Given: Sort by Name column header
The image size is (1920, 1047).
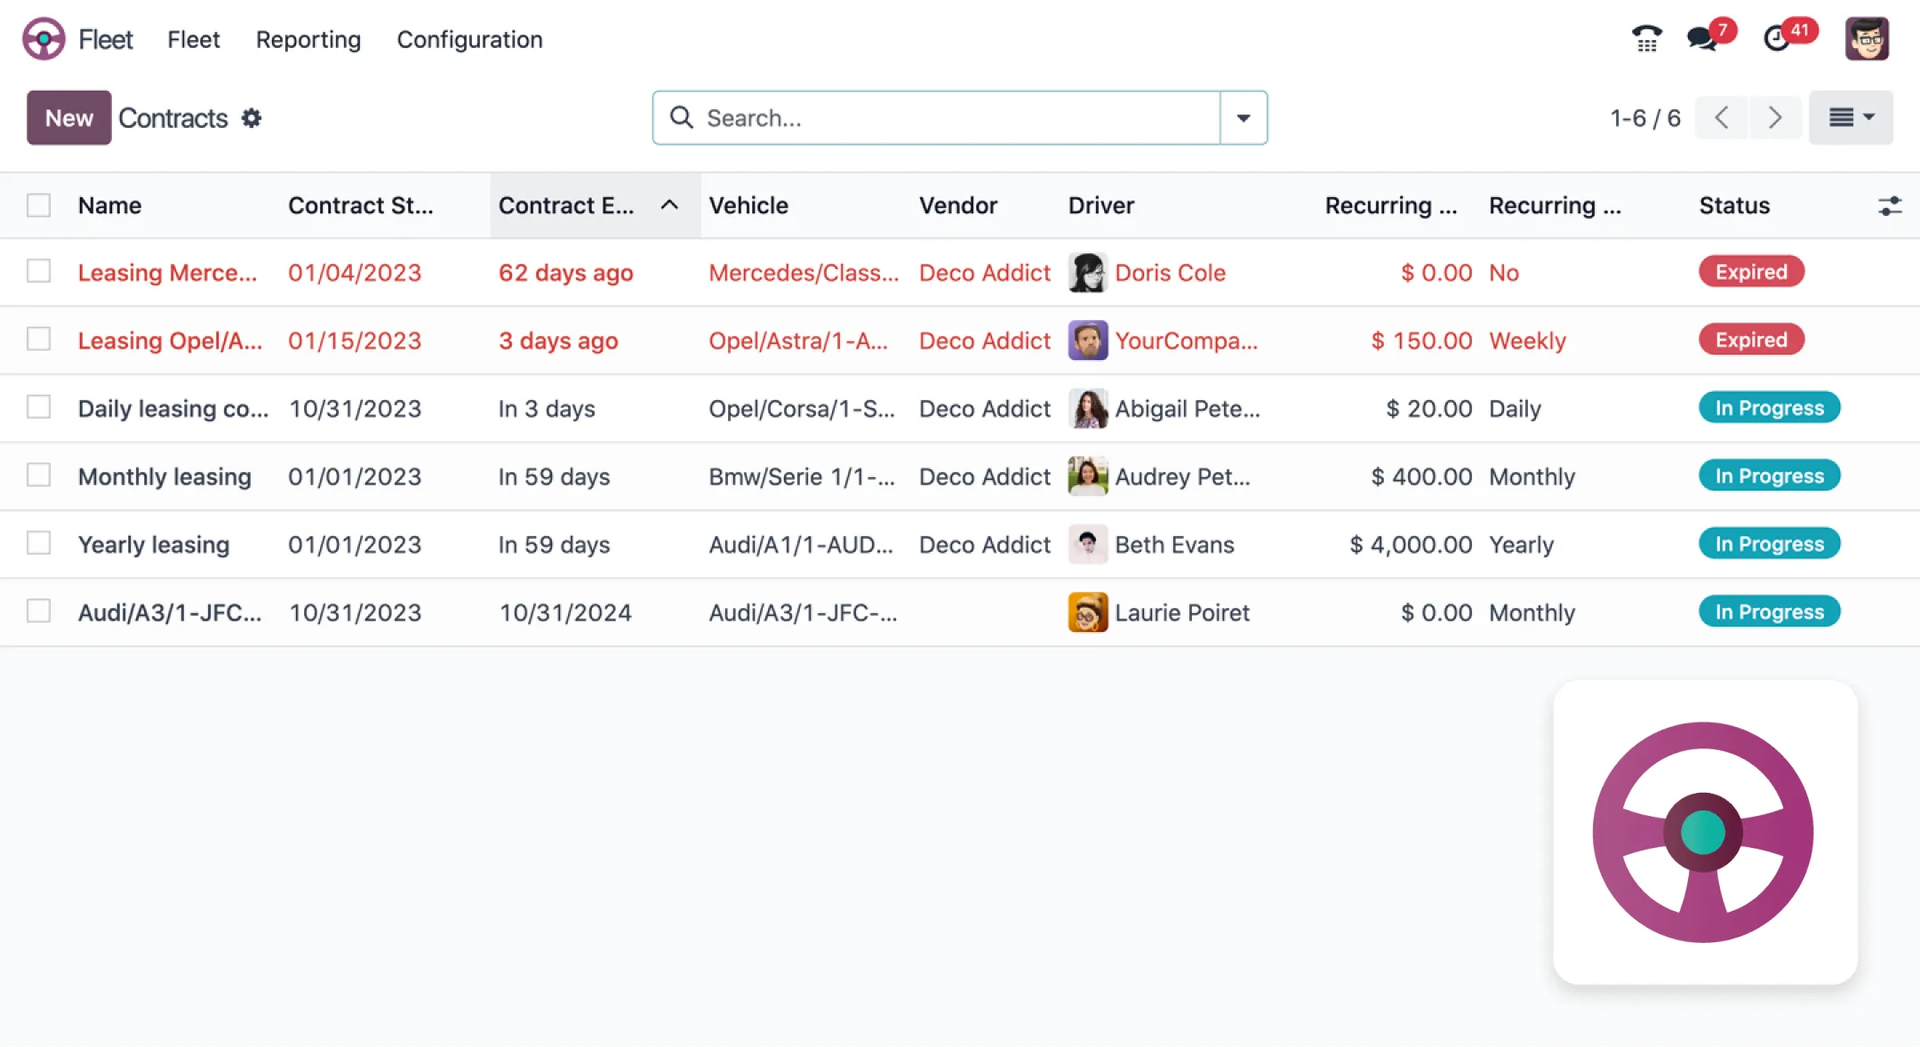Looking at the screenshot, I should (x=110, y=205).
